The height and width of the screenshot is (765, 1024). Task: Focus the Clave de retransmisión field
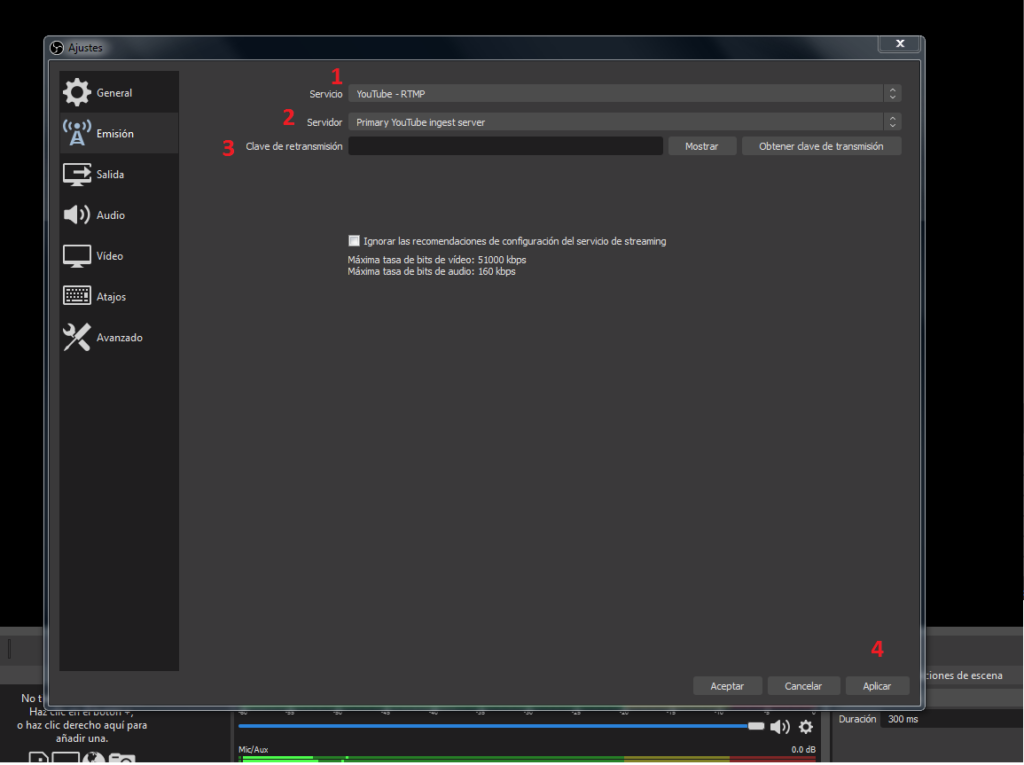point(505,146)
